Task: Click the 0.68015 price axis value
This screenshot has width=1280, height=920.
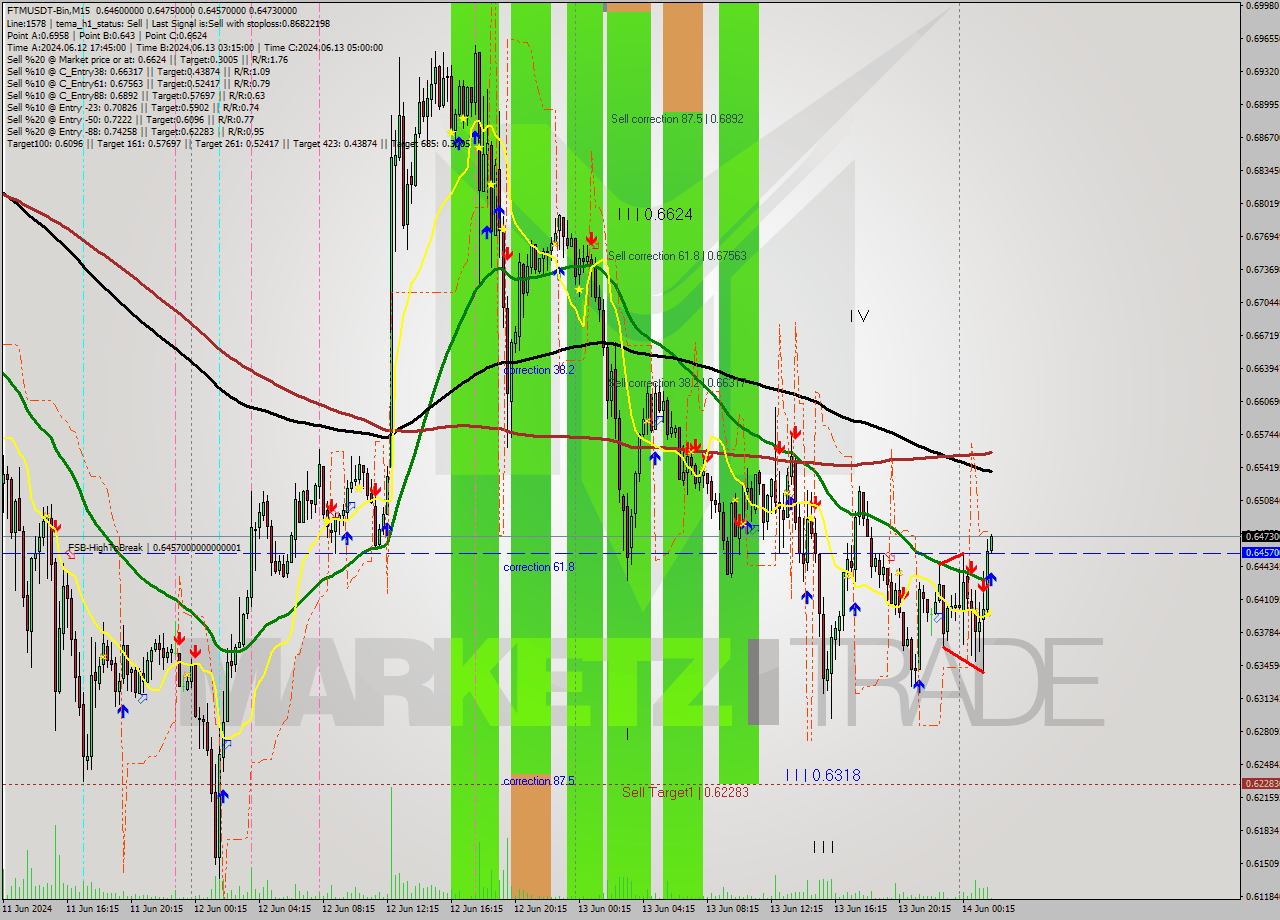Action: [1262, 204]
